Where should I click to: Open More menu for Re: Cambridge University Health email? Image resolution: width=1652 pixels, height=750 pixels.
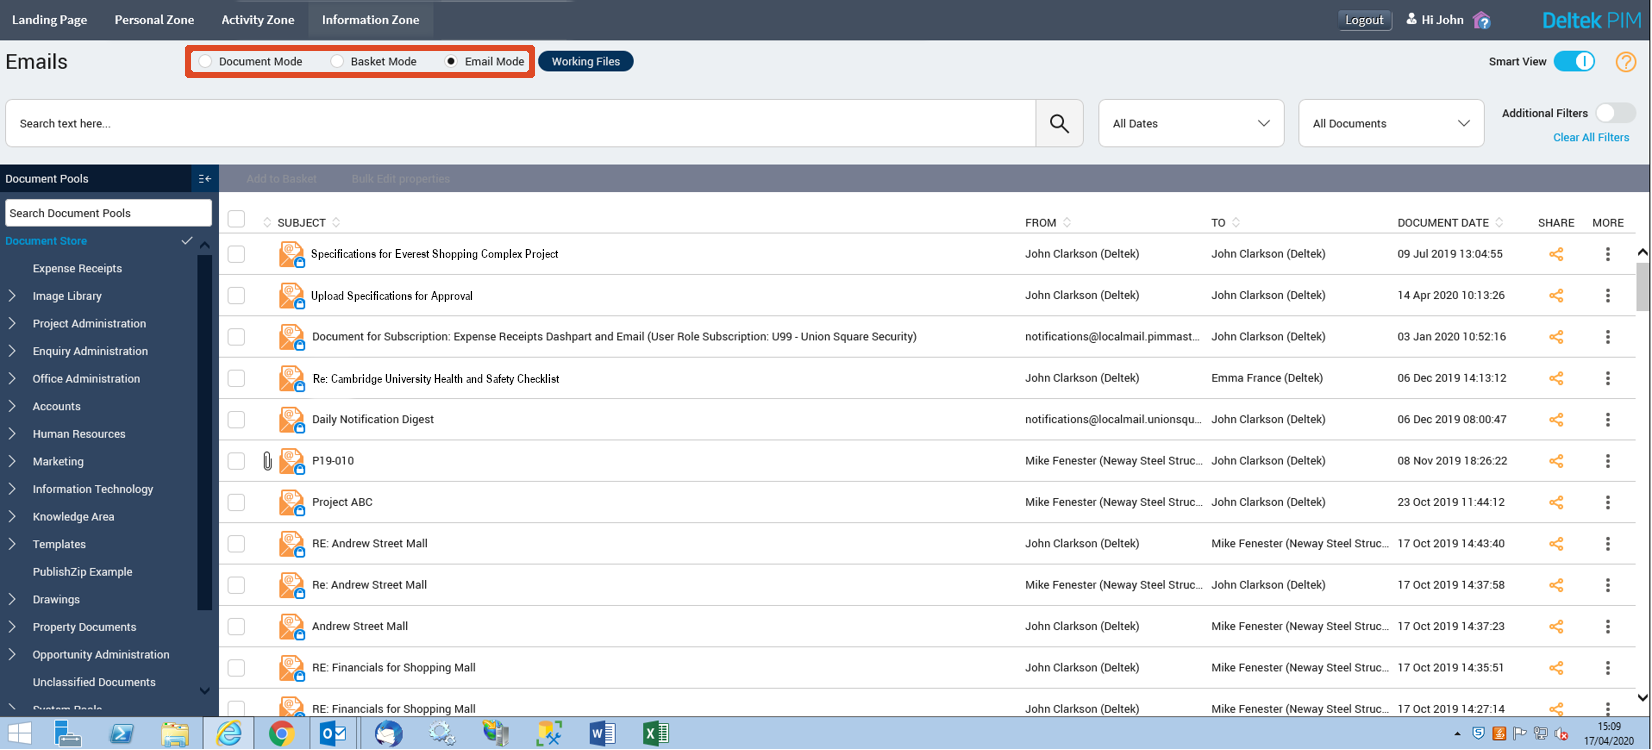1608,379
